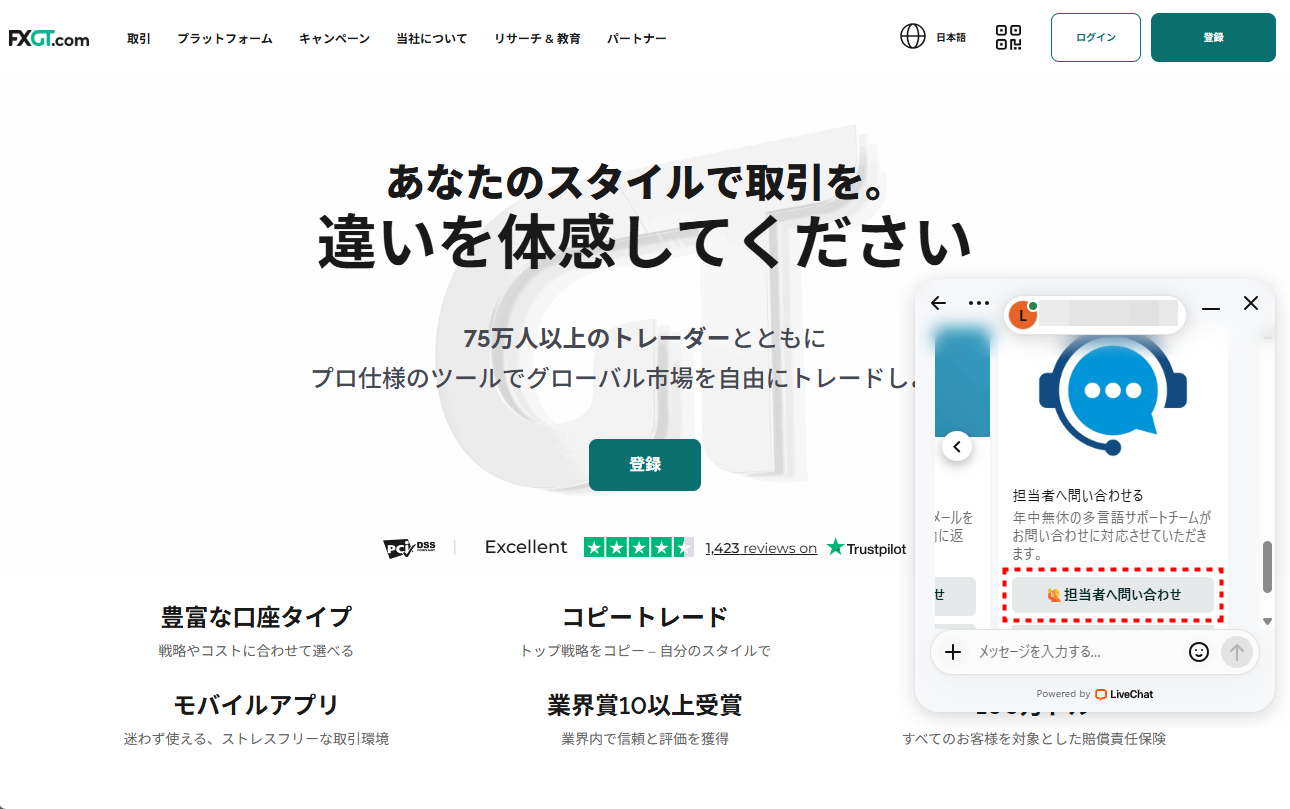This screenshot has height=809, width=1290.
Task: Open the emoji picker in chat
Action: click(1198, 652)
